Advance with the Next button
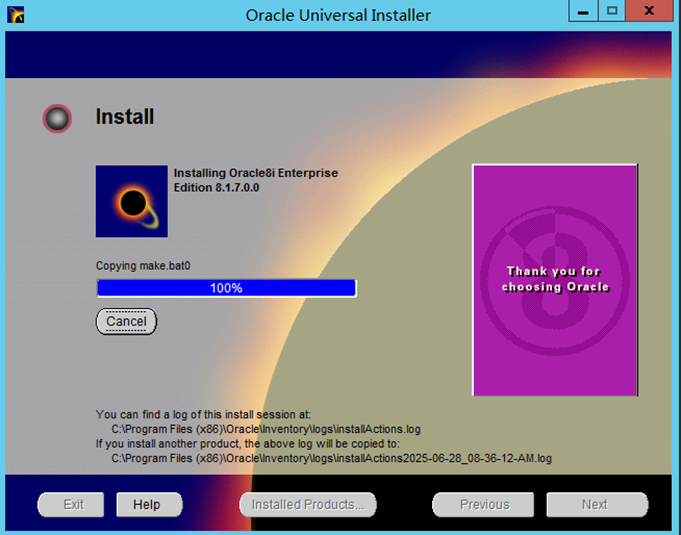 (x=597, y=505)
